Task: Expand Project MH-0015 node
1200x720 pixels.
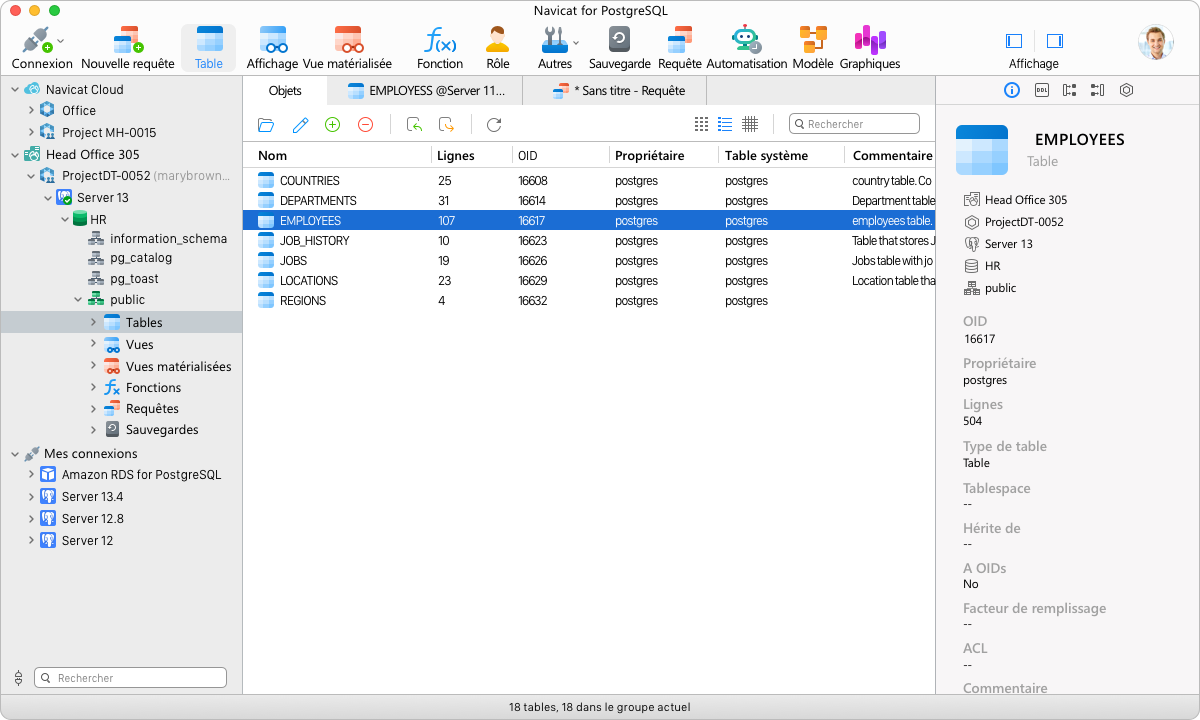Action: coord(31,132)
